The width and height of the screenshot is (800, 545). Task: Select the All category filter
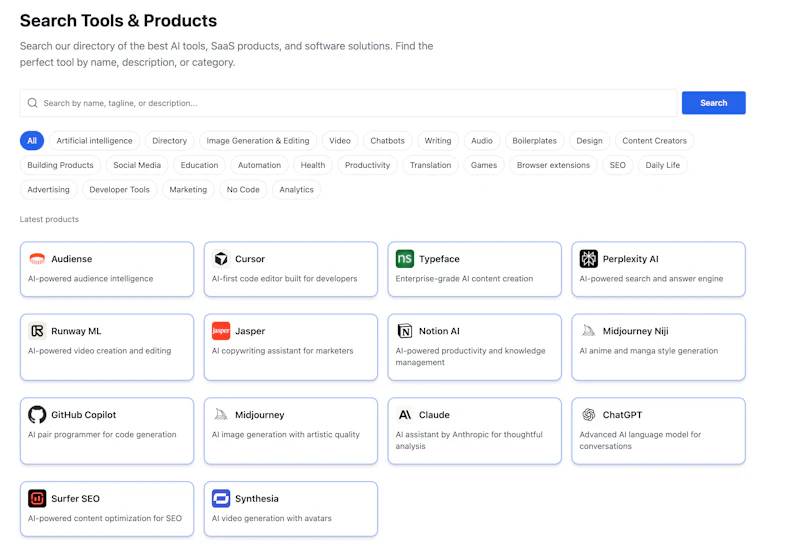32,141
